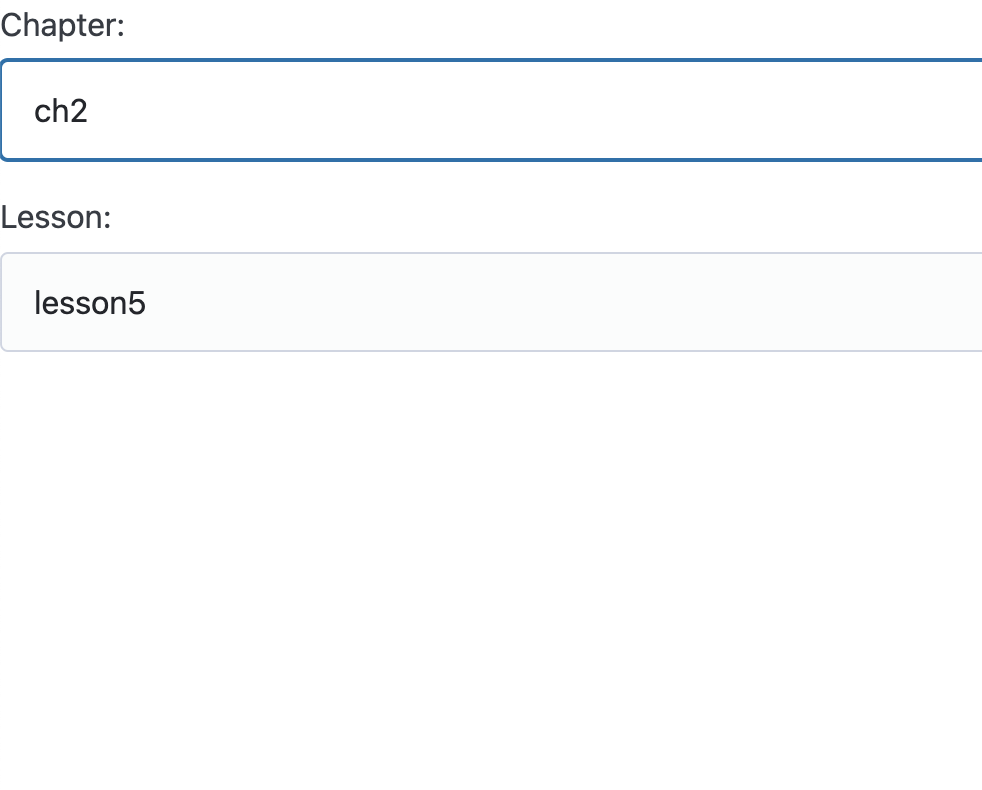Screen dimensions: 982x790
Task: Click the Chapter field containing ch2
Action: (x=491, y=110)
